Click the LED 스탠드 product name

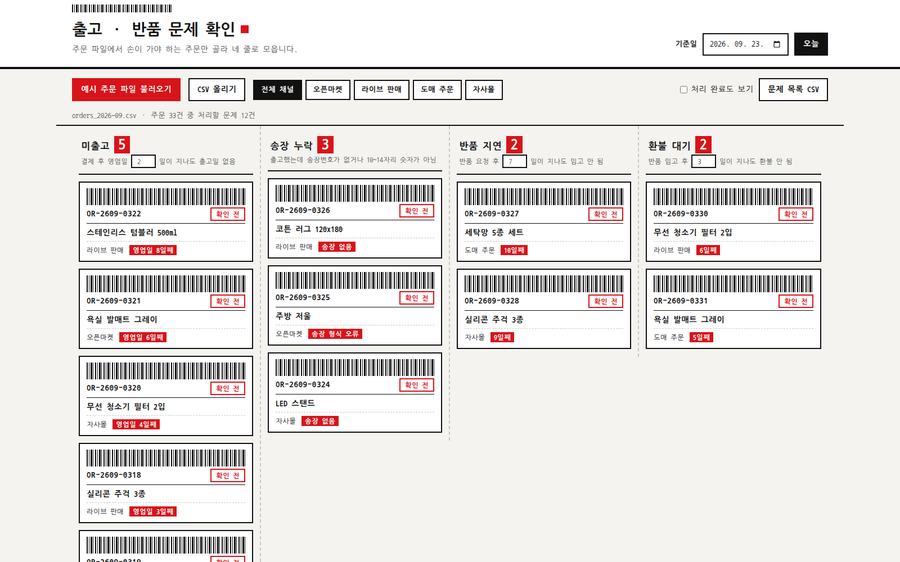click(x=295, y=404)
